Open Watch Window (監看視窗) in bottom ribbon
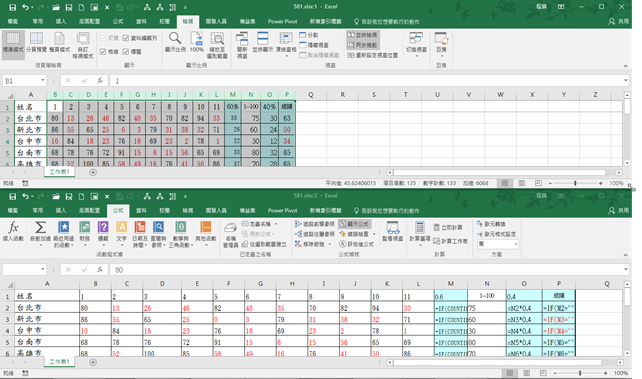Viewport: 642px width, 379px height. pos(393,231)
